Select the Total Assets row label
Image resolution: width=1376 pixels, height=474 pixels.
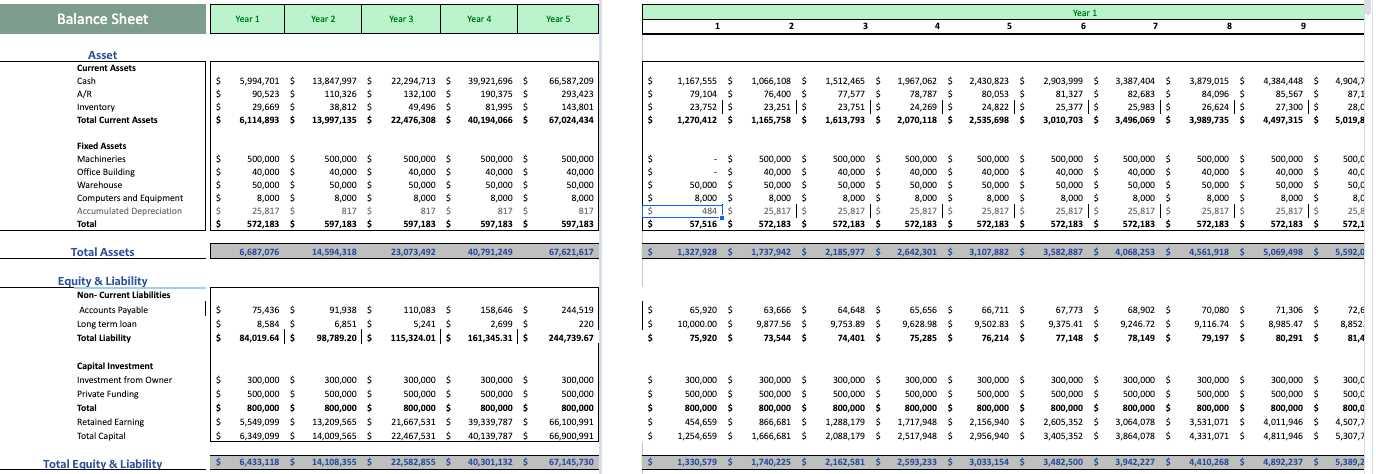103,252
